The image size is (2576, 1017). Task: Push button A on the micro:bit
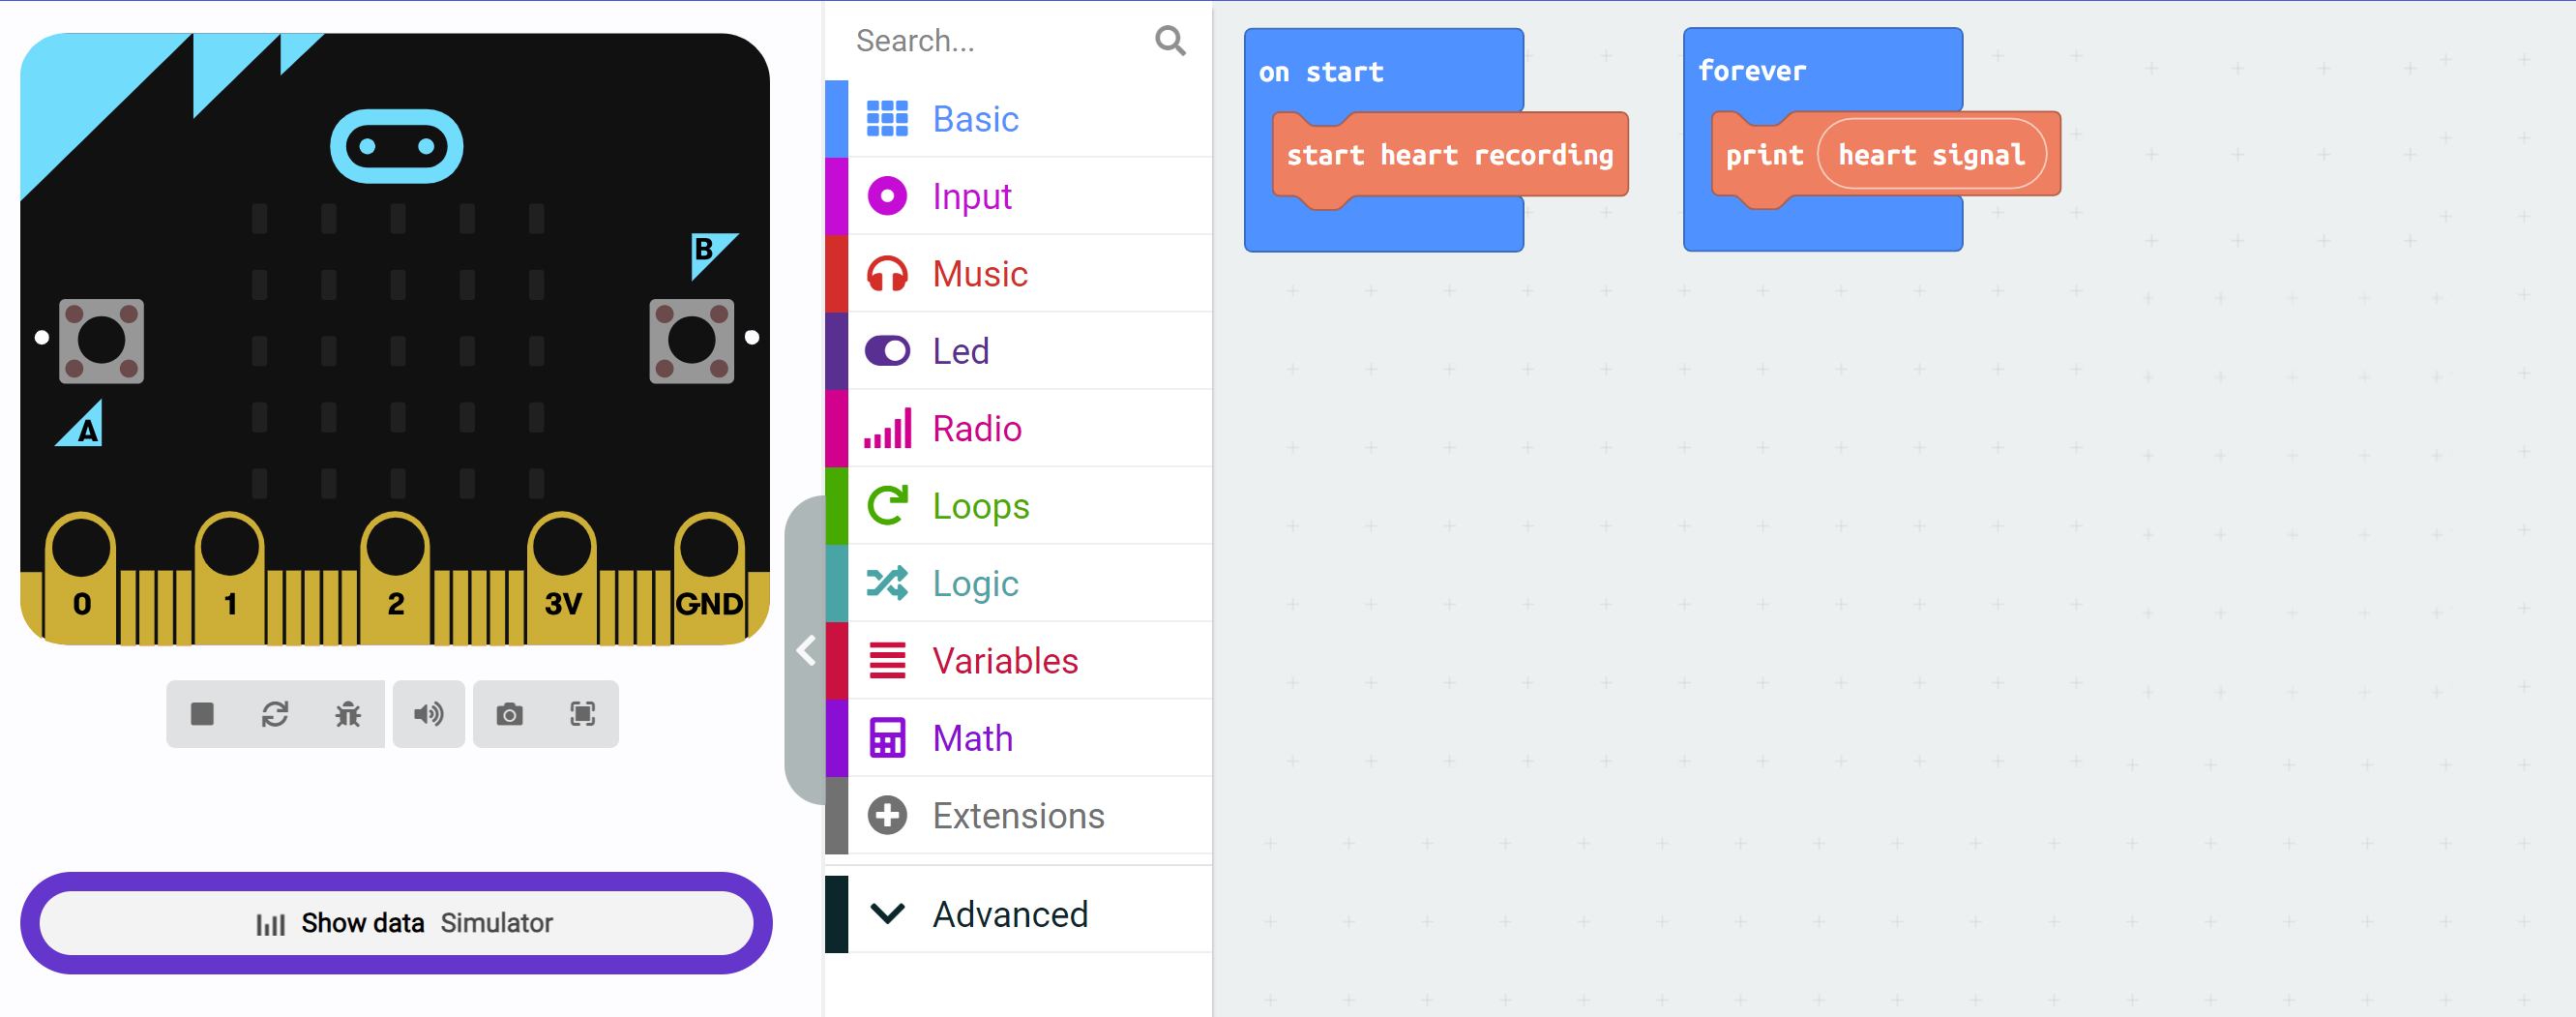coord(101,341)
